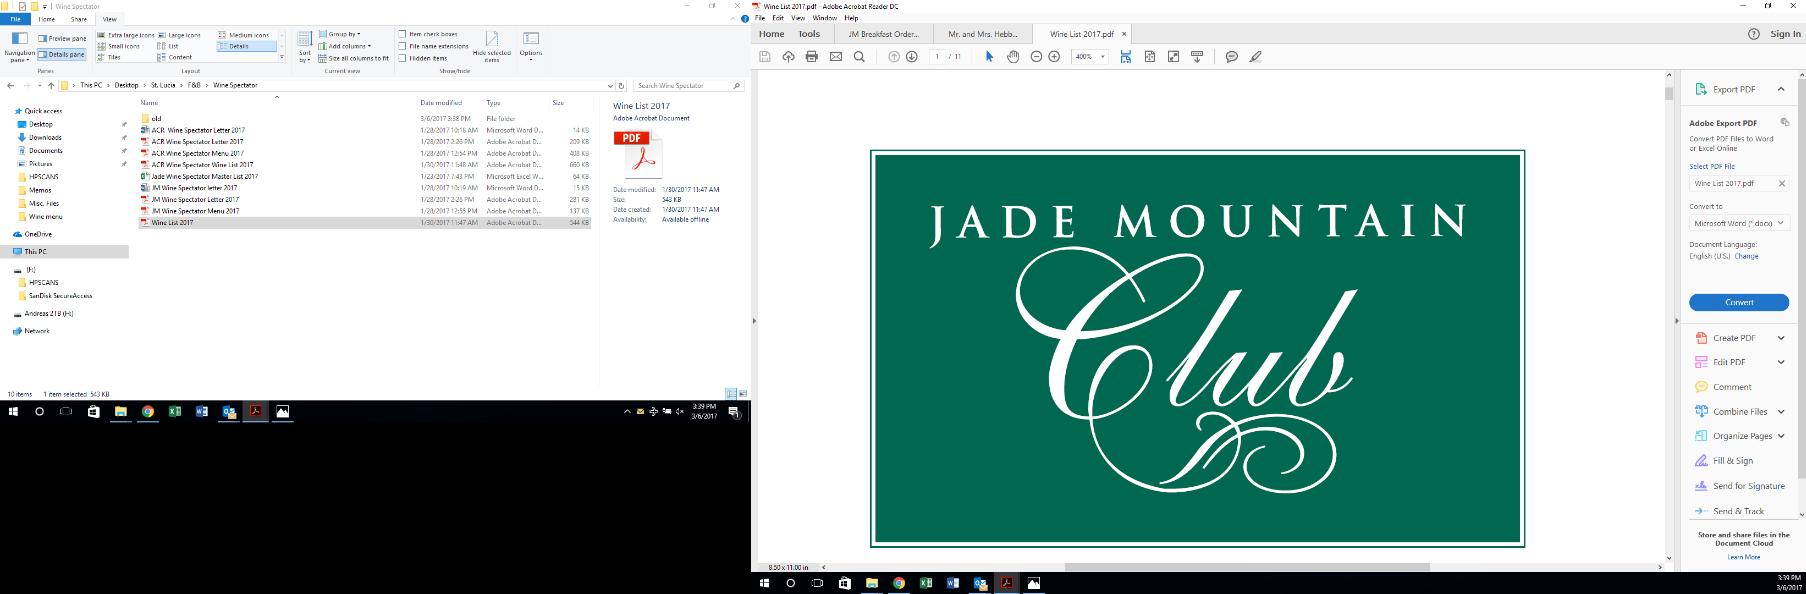Screen dimensions: 1806x594
Task: Collapse the Export PDF section
Action: (1781, 89)
